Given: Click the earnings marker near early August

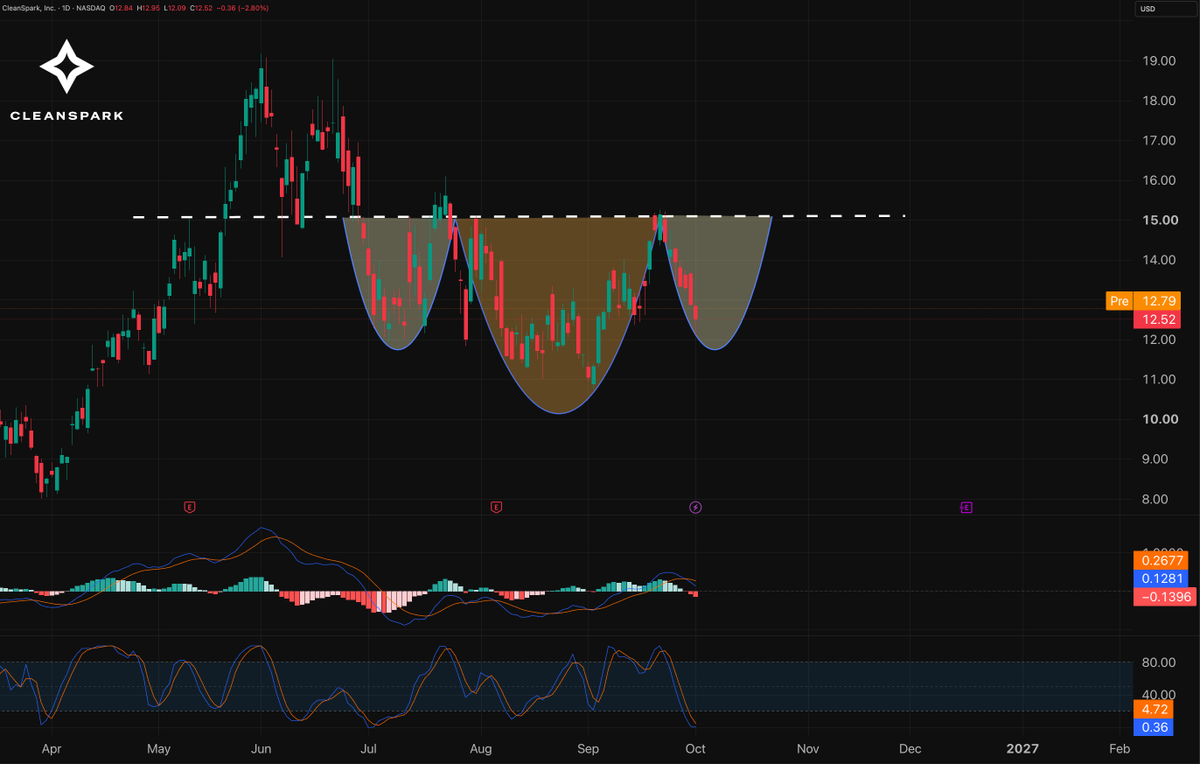Looking at the screenshot, I should point(496,507).
